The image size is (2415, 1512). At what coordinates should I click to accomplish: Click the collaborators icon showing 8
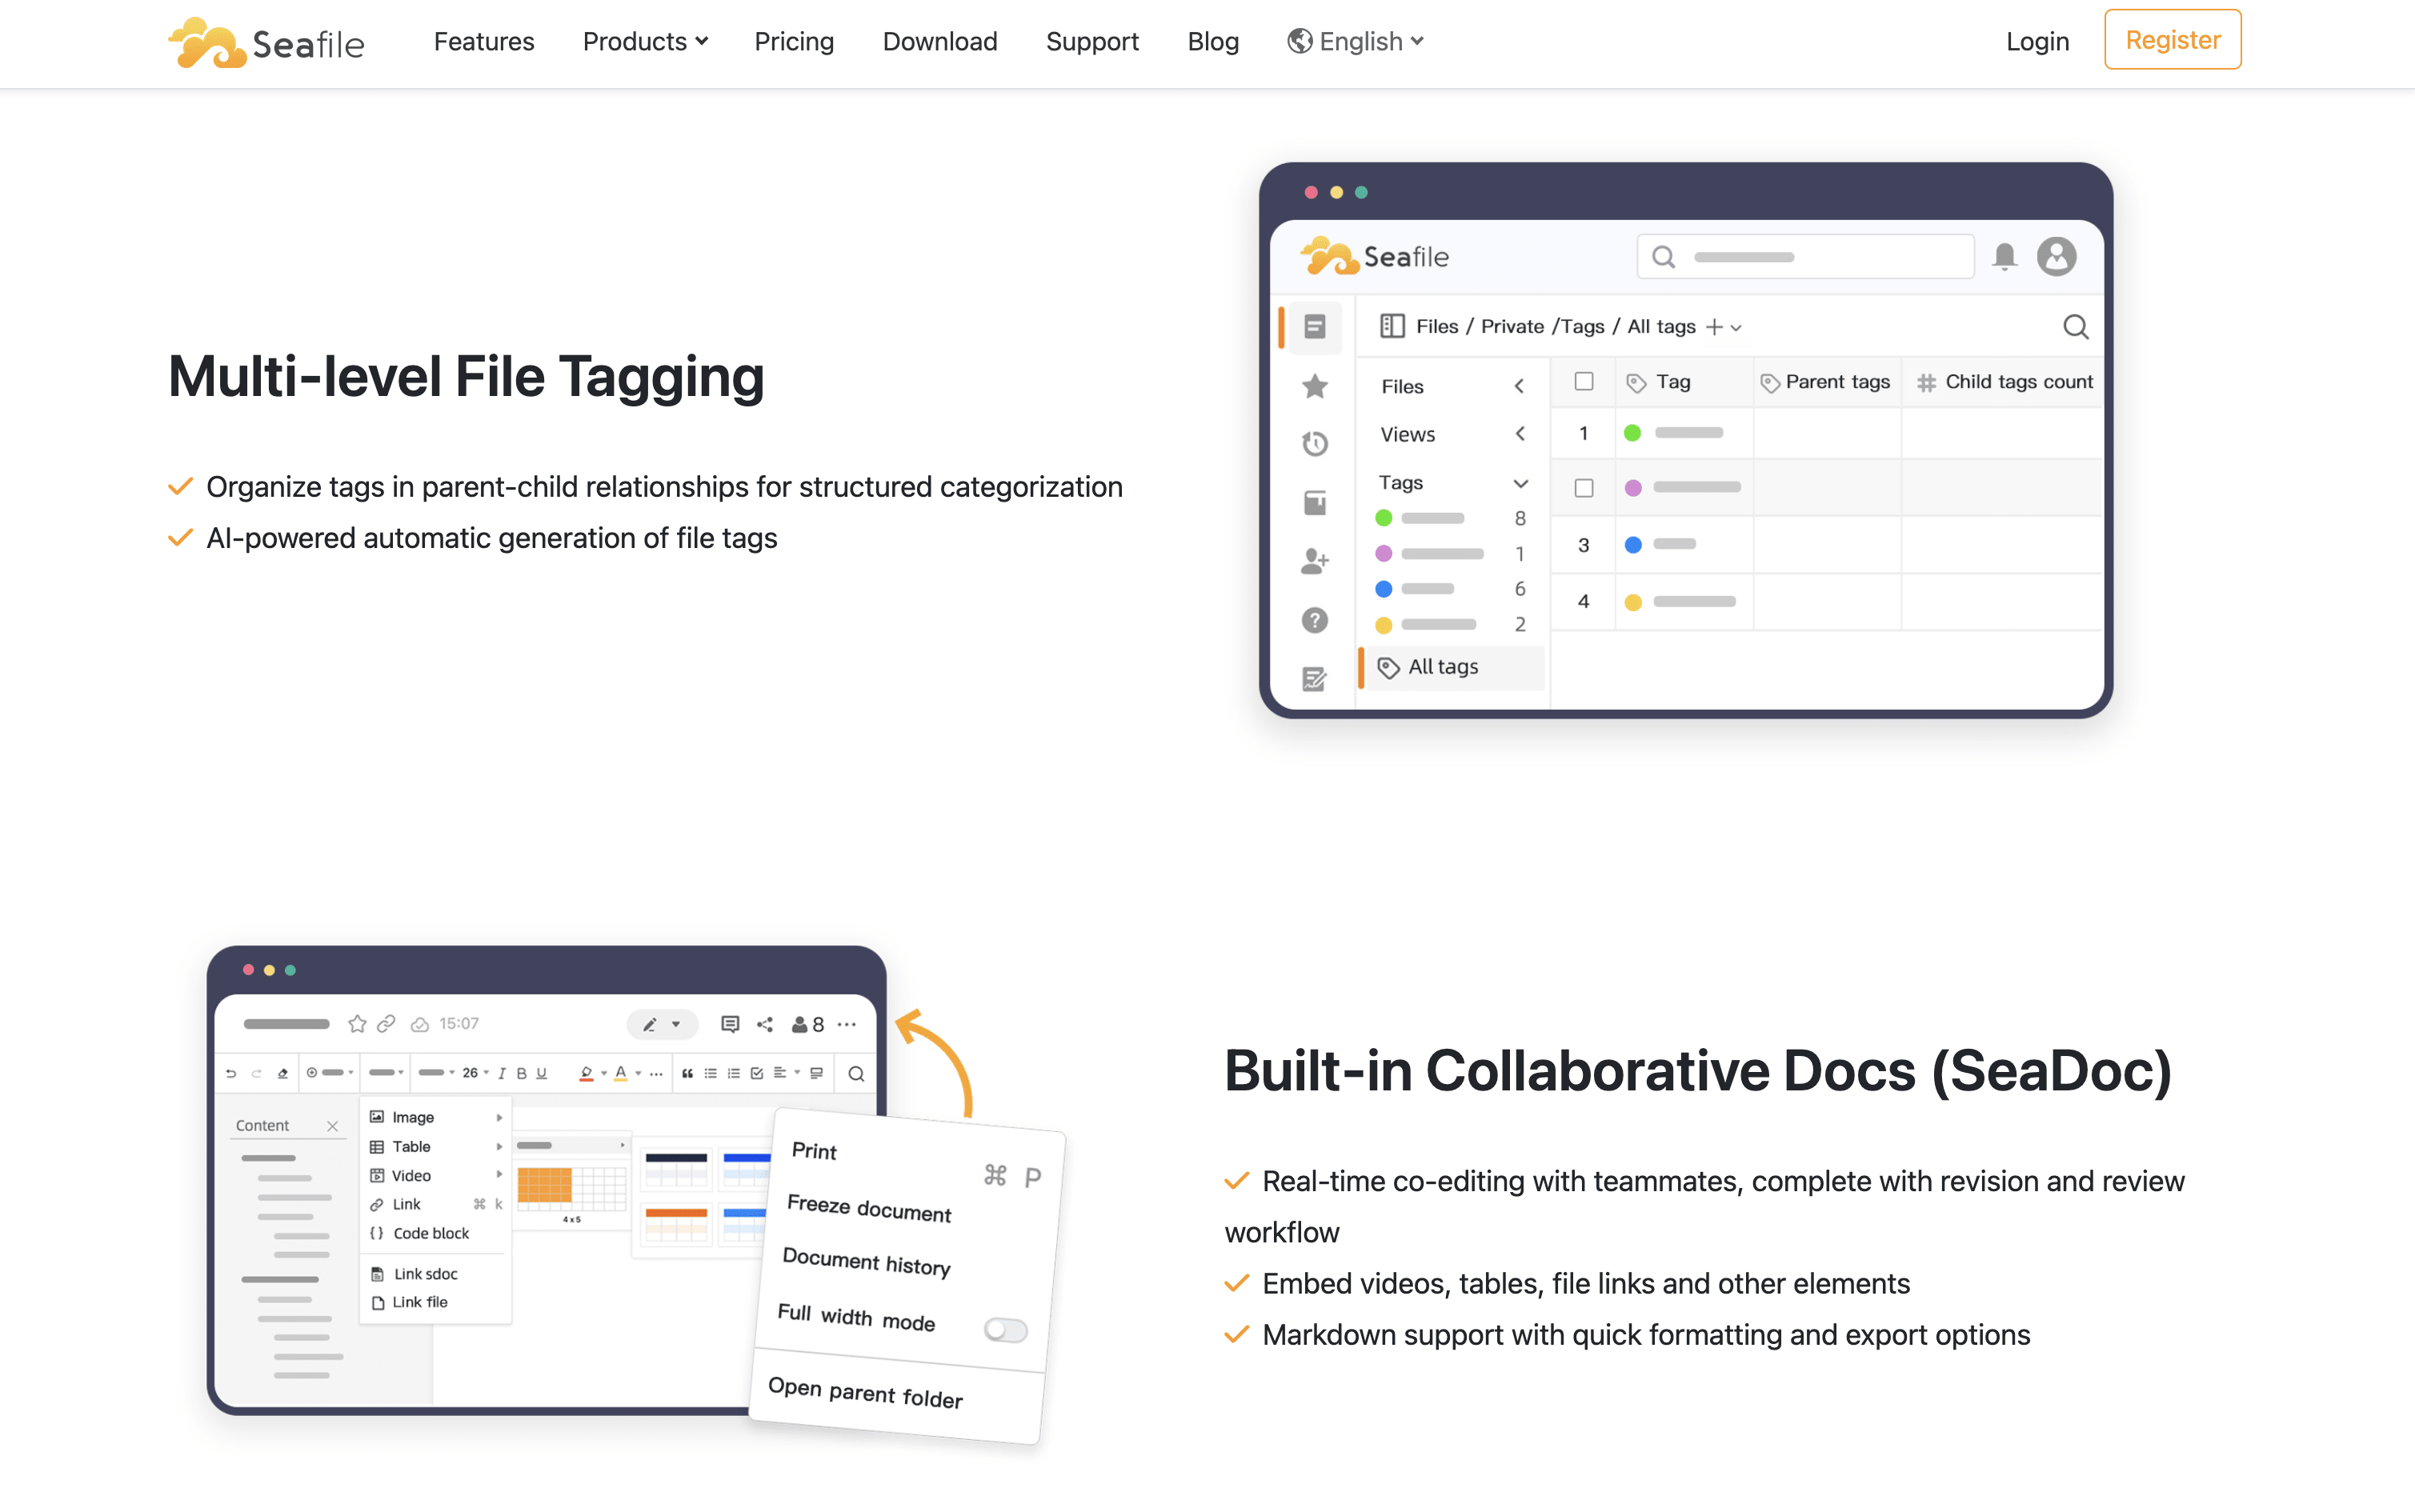pyautogui.click(x=807, y=1024)
